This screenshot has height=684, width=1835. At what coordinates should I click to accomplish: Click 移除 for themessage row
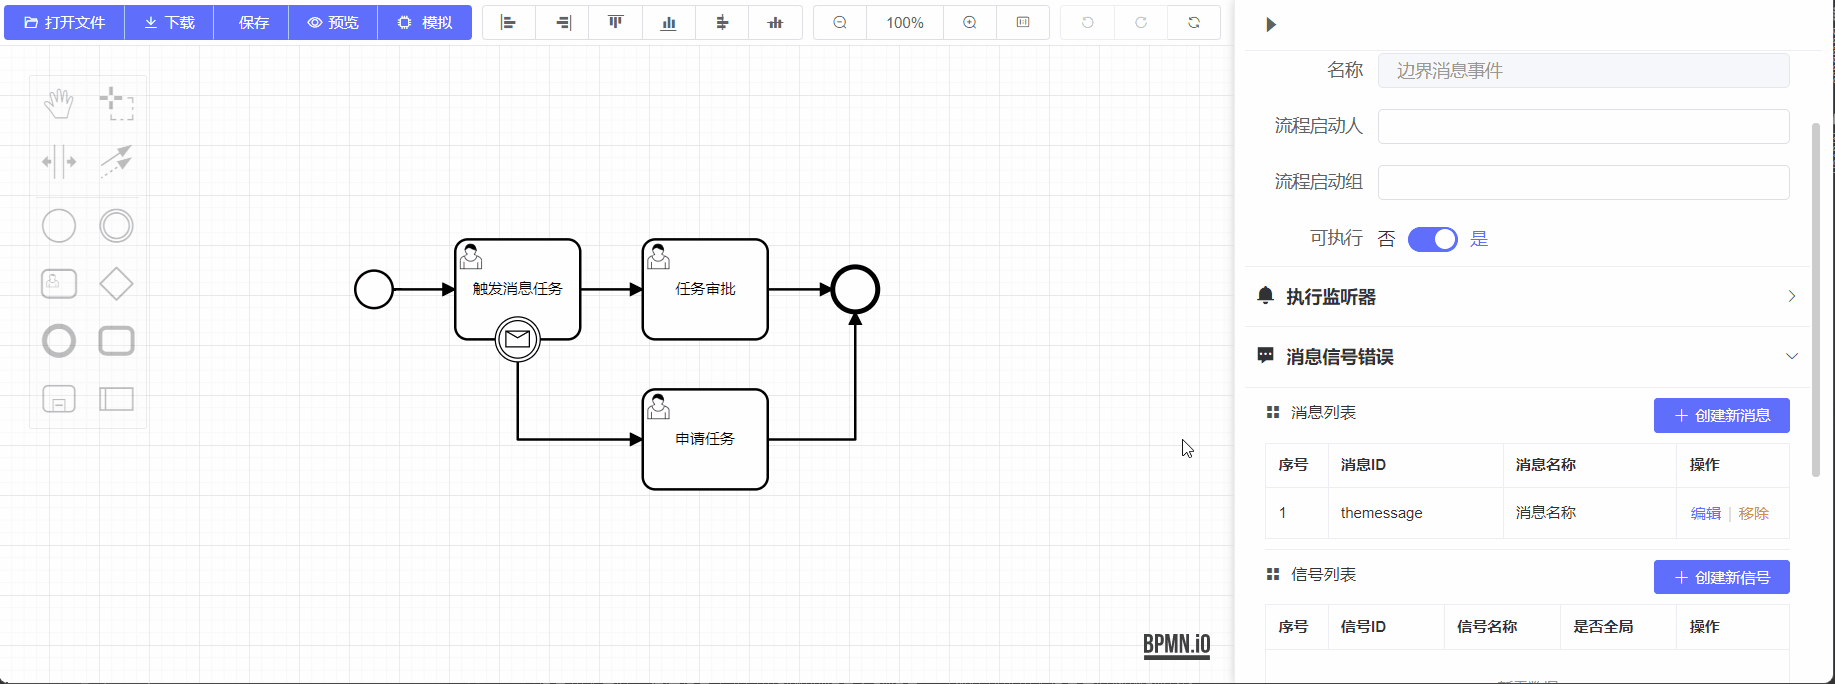[1753, 514]
